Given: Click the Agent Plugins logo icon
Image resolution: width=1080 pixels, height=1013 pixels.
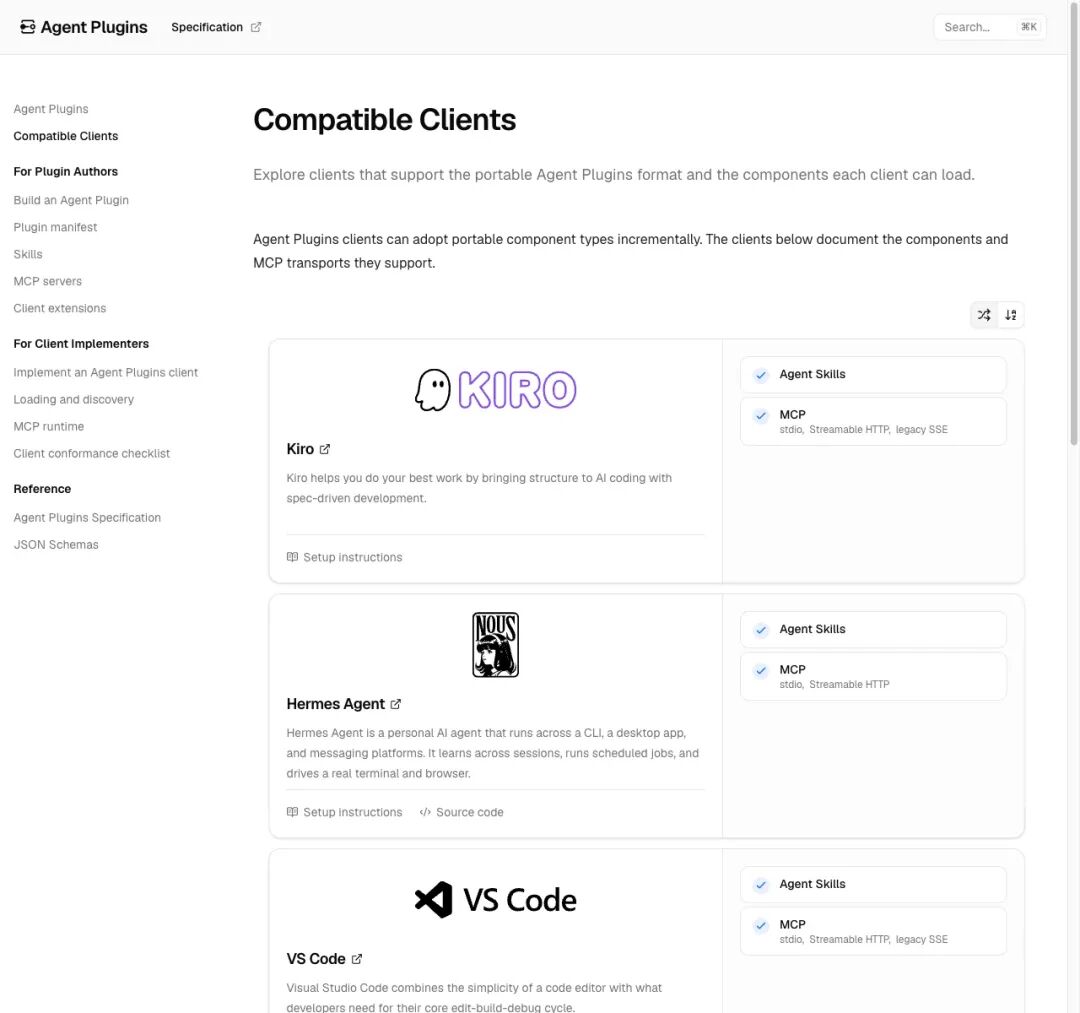Looking at the screenshot, I should [x=28, y=27].
